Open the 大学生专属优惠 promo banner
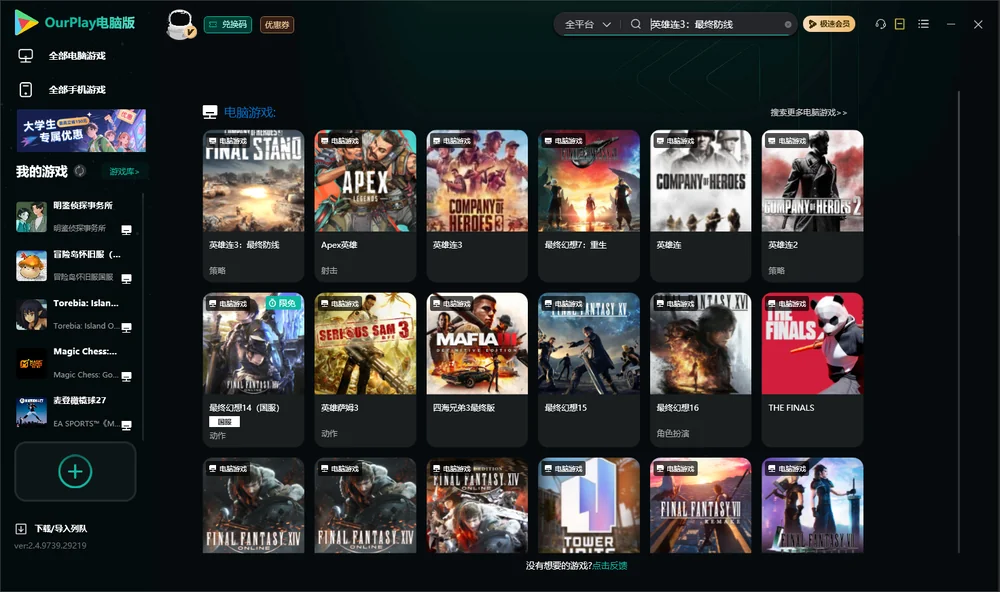 pyautogui.click(x=81, y=131)
